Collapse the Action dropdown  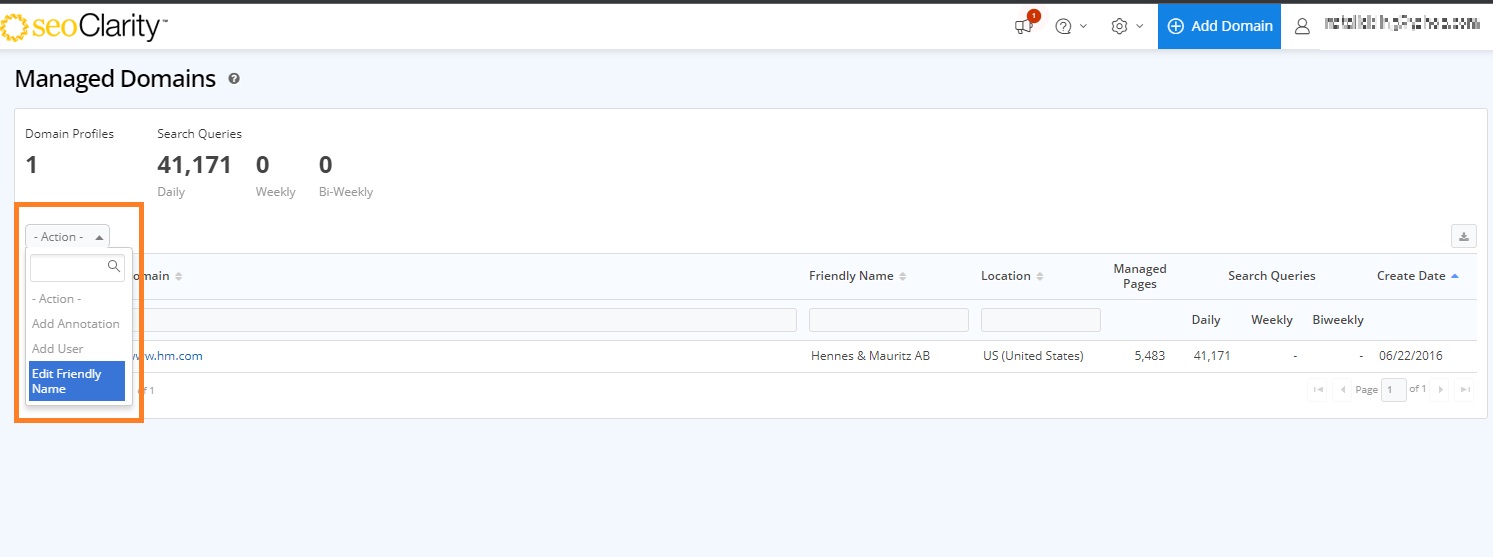coord(67,237)
